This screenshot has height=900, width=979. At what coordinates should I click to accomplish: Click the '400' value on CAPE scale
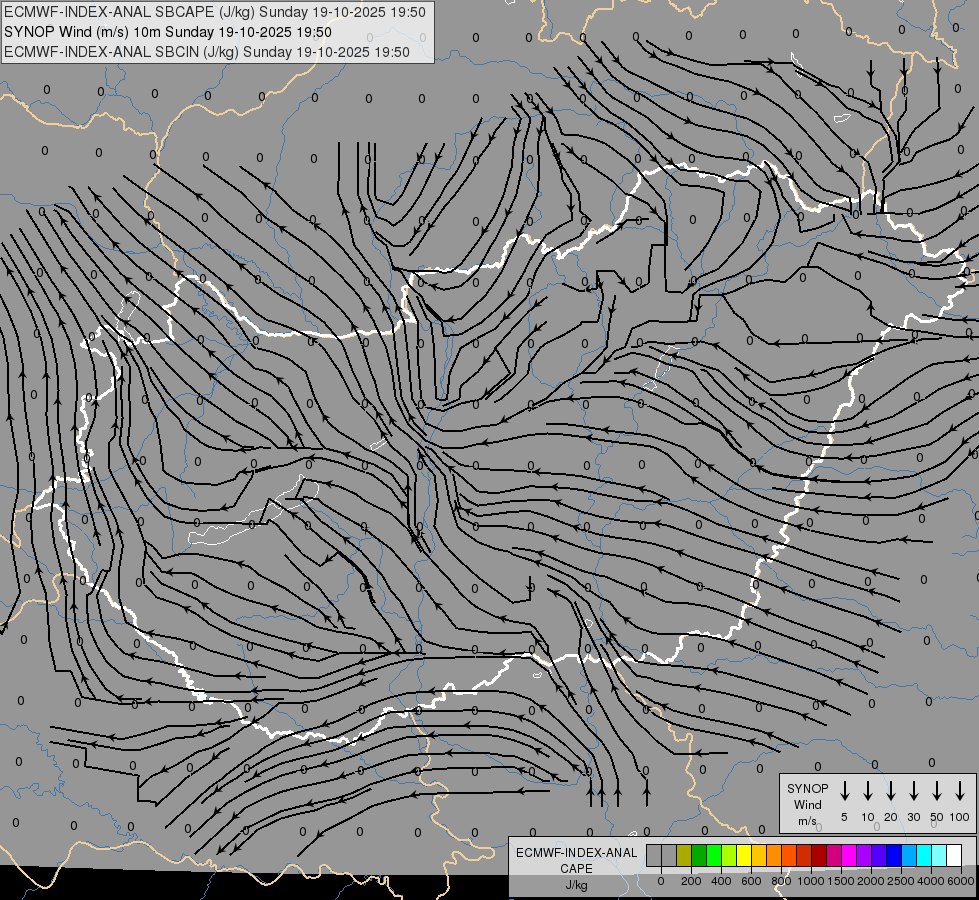(721, 881)
